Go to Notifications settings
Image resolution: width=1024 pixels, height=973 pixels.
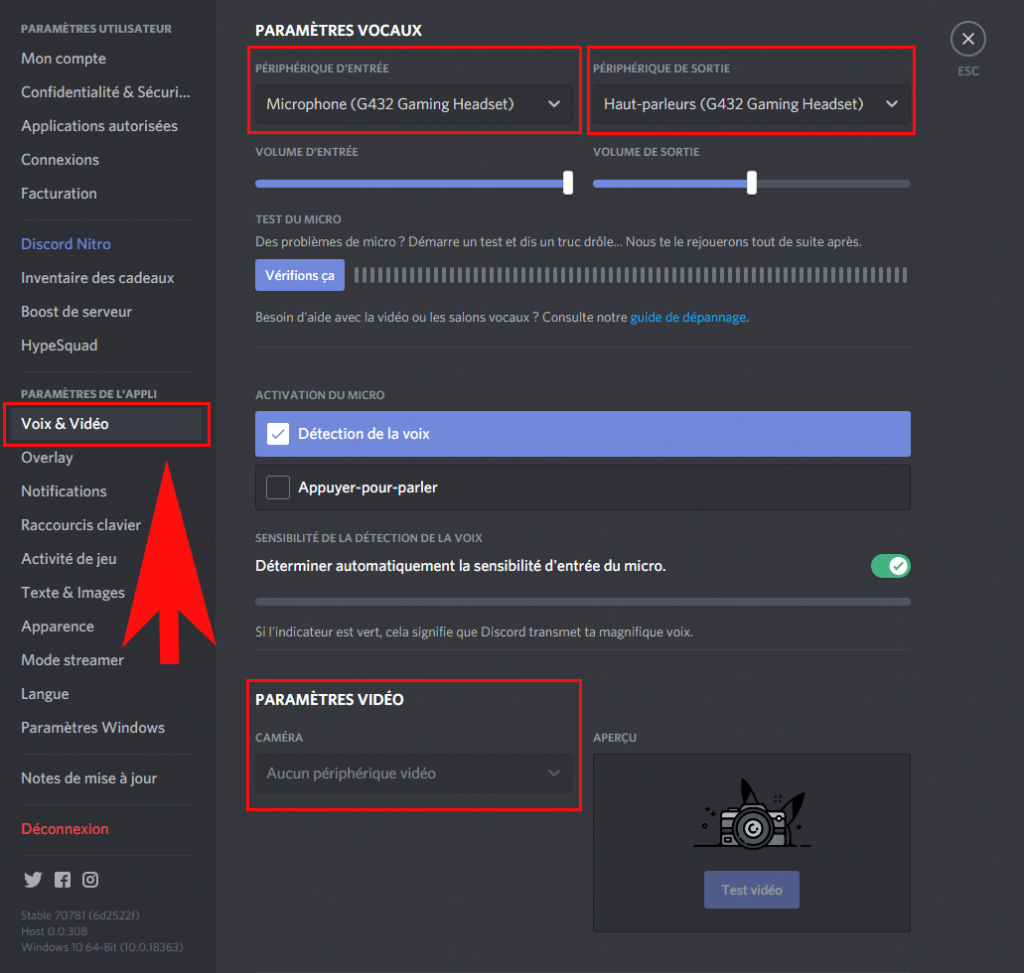(64, 491)
